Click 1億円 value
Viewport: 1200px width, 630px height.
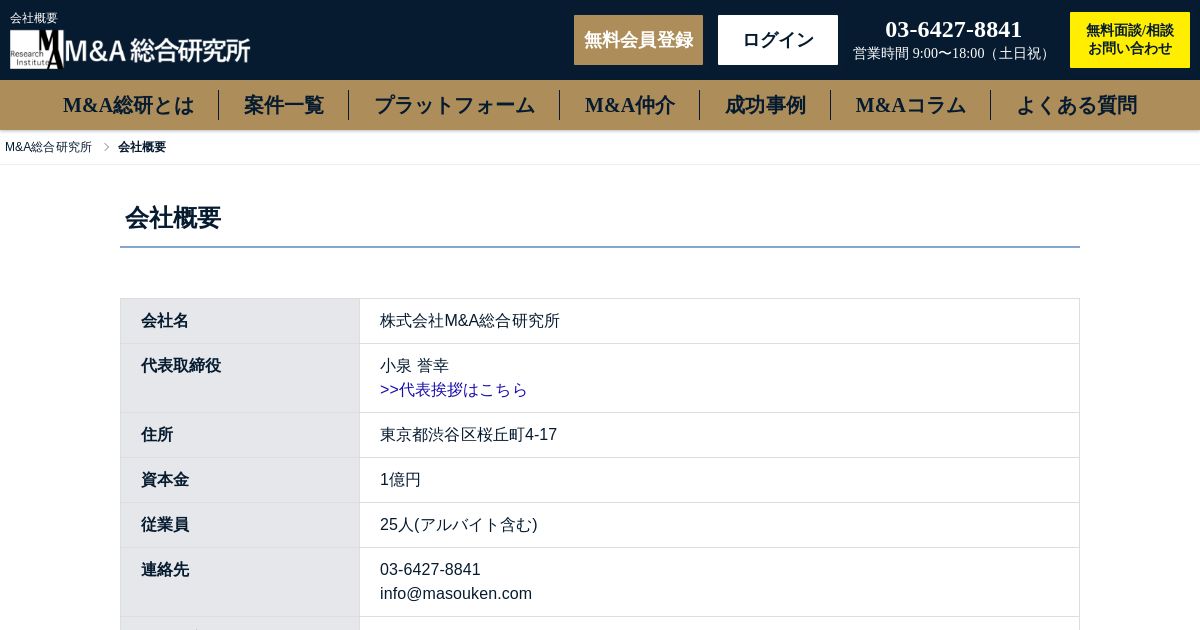(400, 480)
